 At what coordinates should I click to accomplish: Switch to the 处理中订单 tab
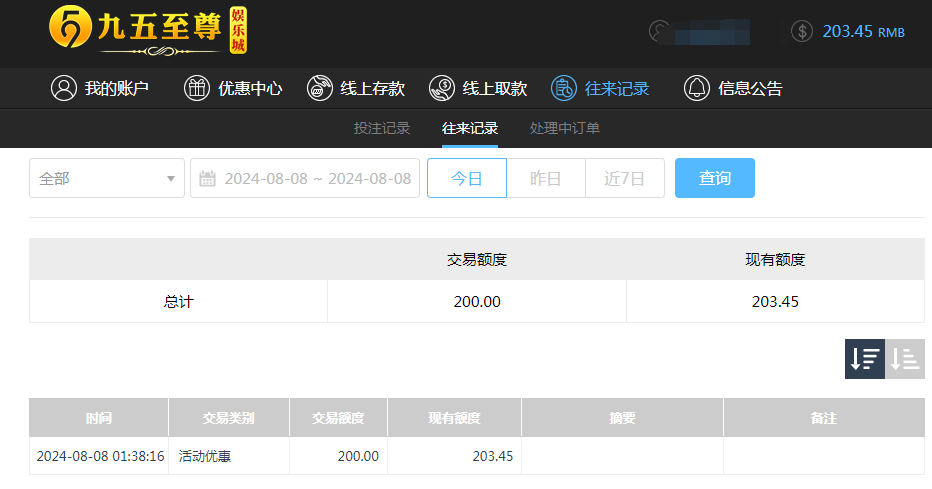click(565, 128)
